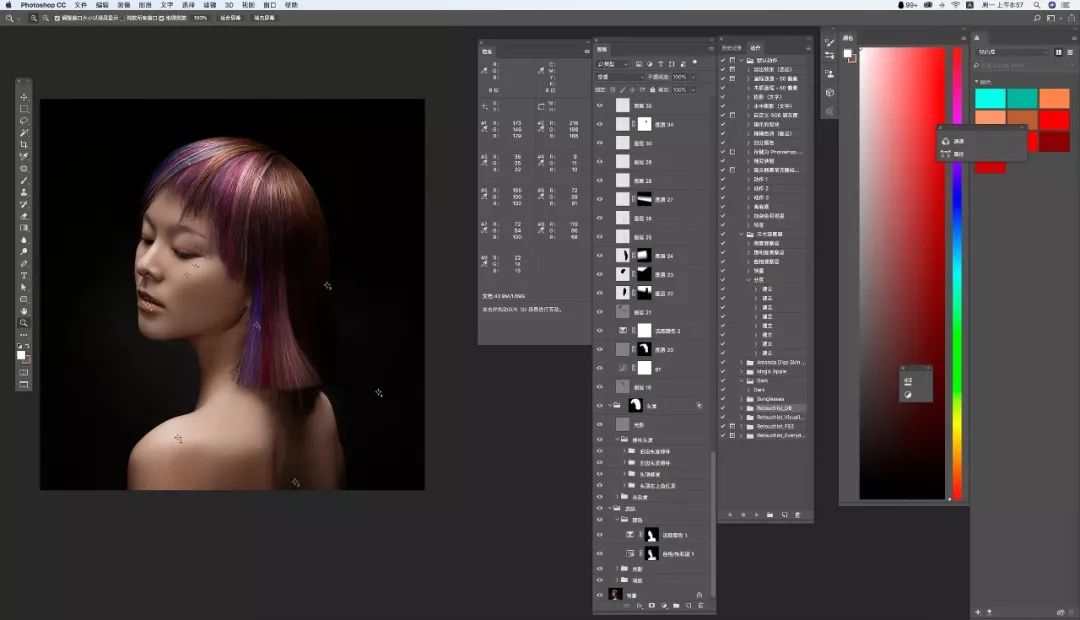Select the Rectangular Marquee tool
The width and height of the screenshot is (1080, 620).
point(24,109)
